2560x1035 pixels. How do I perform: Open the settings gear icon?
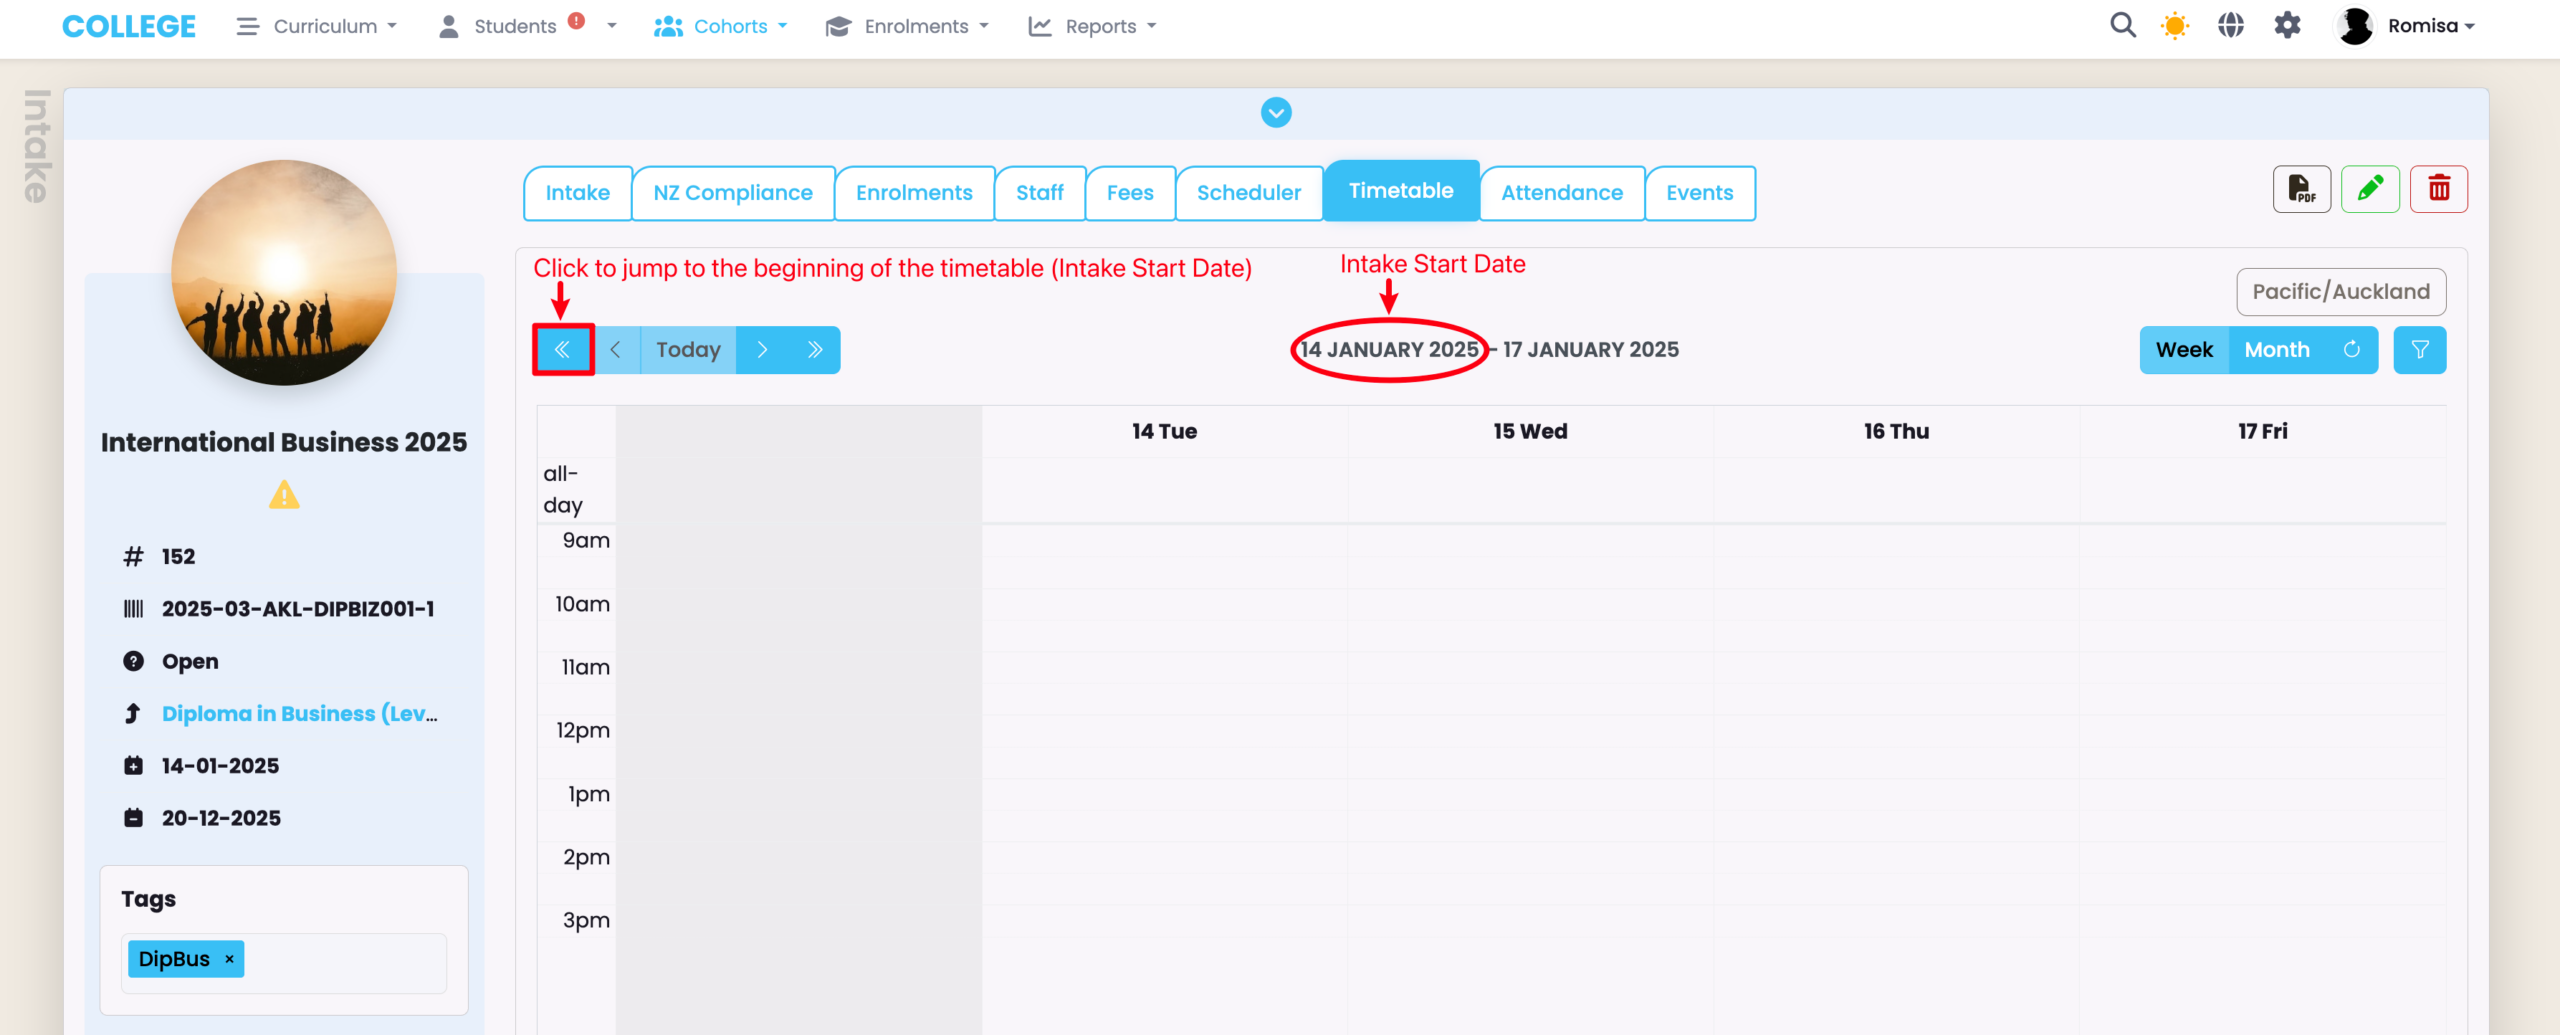pyautogui.click(x=2288, y=26)
